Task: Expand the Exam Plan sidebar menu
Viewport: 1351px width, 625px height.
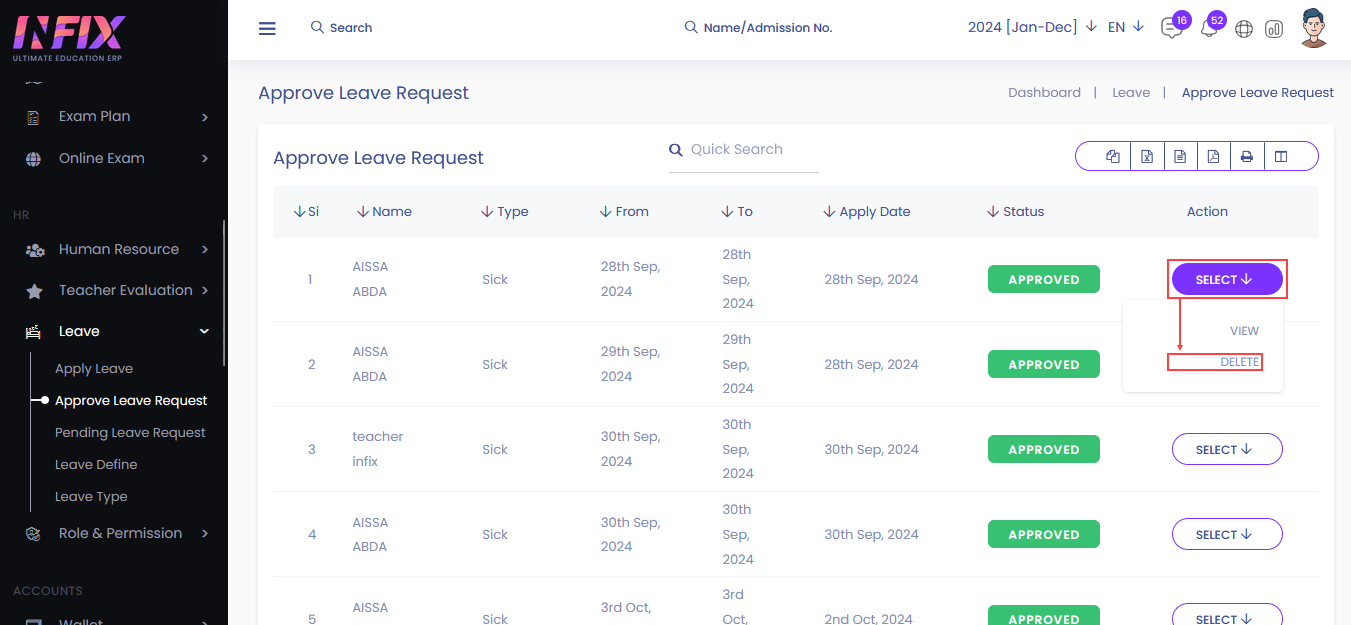Action: pos(117,116)
